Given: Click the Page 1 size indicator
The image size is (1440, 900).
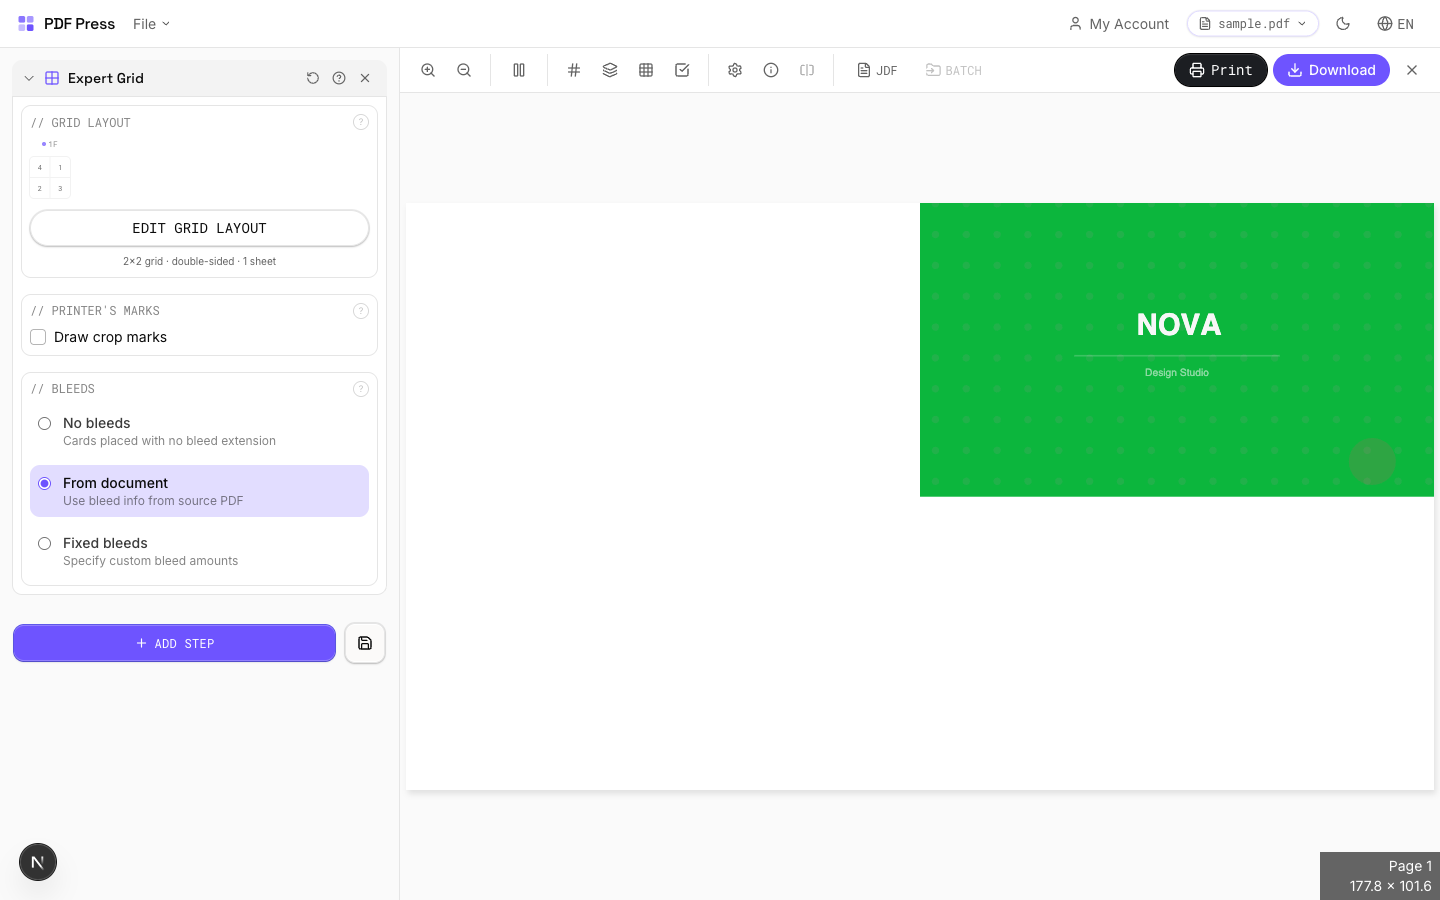Looking at the screenshot, I should [x=1380, y=876].
